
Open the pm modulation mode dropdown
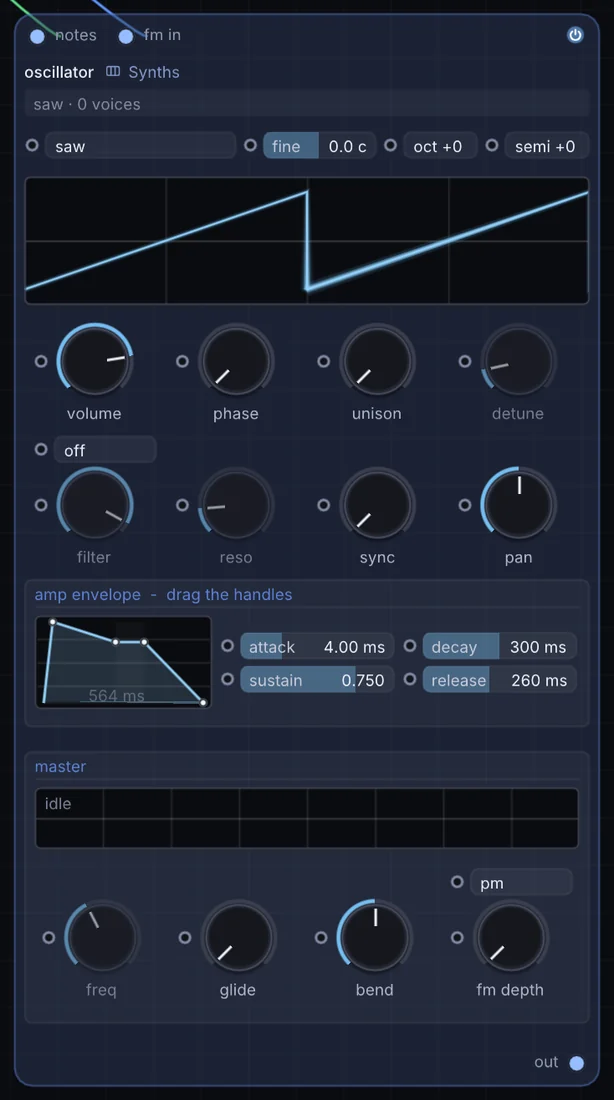pyautogui.click(x=521, y=883)
